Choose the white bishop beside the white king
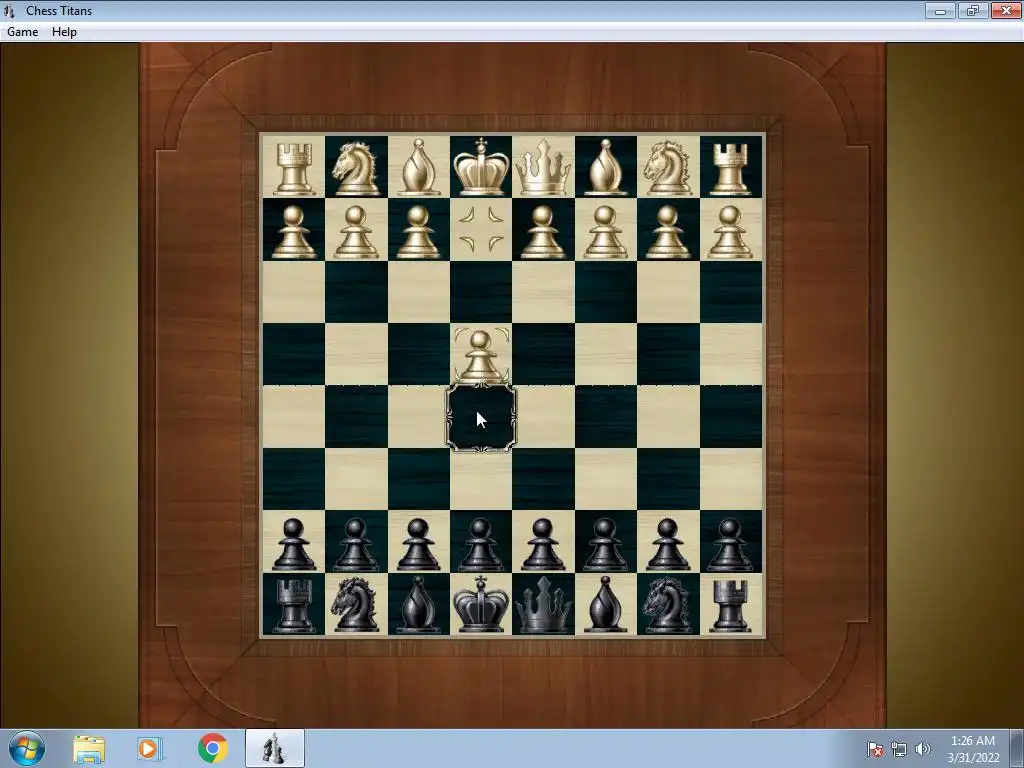The height and width of the screenshot is (768, 1024). pos(418,167)
